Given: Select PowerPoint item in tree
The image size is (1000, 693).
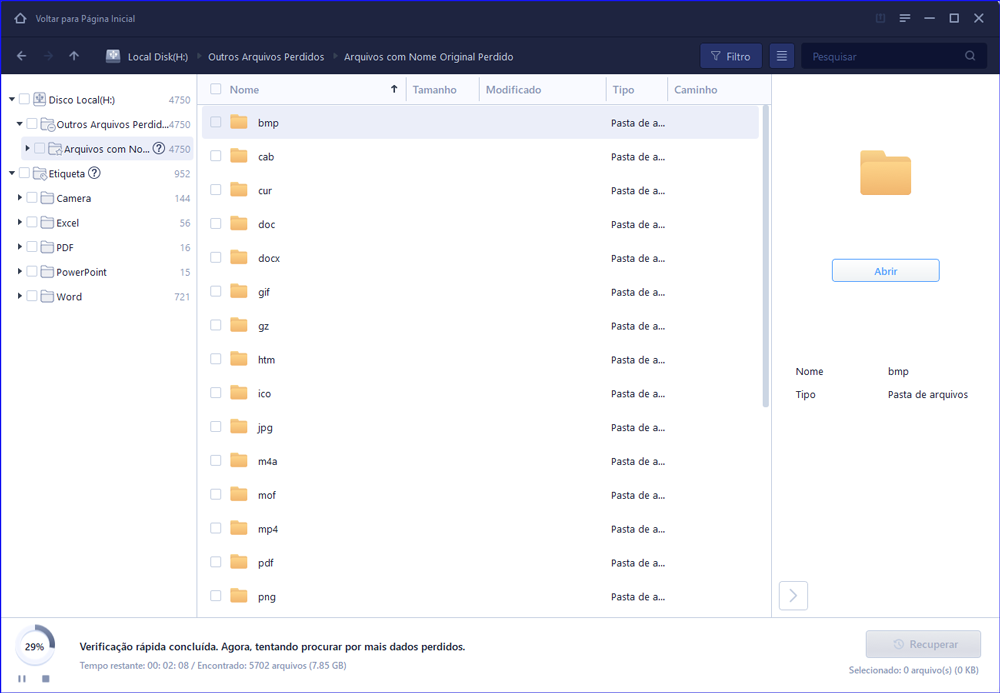Looking at the screenshot, I should (x=81, y=272).
